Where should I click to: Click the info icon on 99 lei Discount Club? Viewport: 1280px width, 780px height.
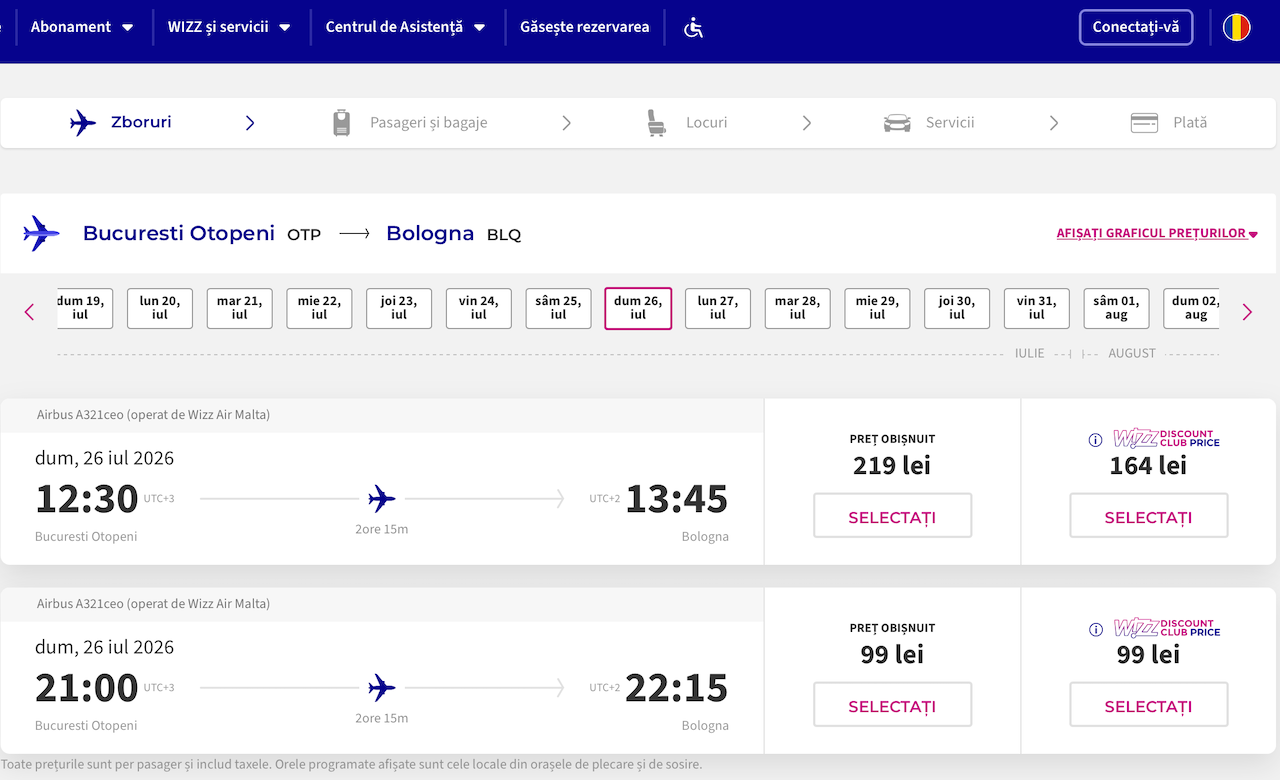tap(1095, 630)
